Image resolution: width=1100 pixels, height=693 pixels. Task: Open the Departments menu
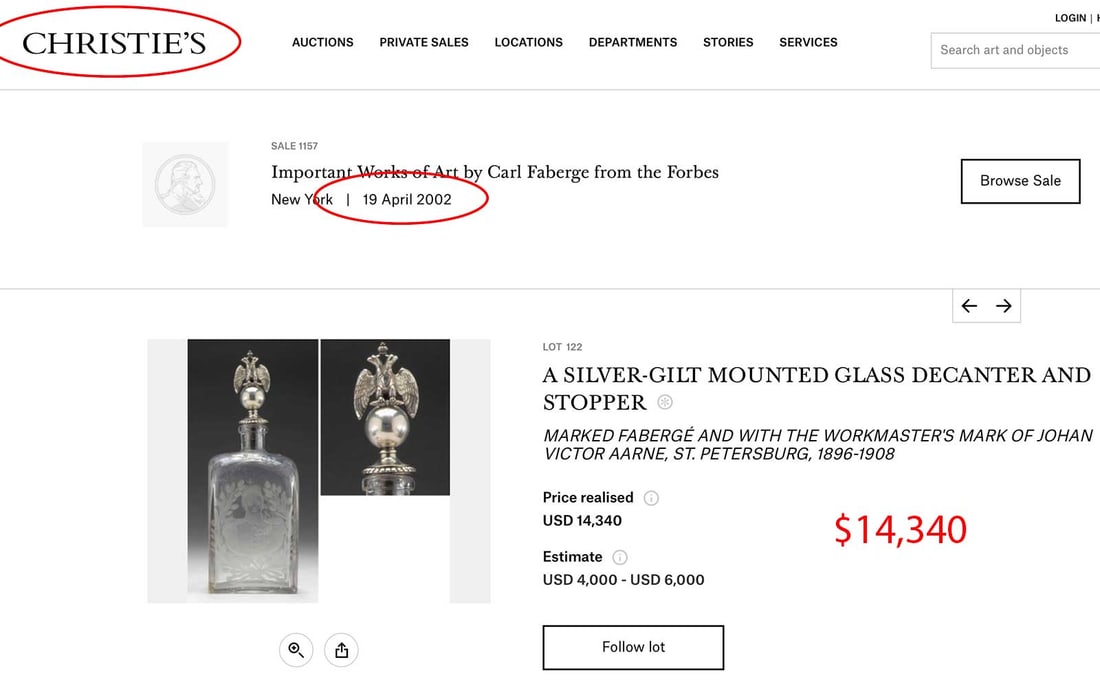coord(633,42)
